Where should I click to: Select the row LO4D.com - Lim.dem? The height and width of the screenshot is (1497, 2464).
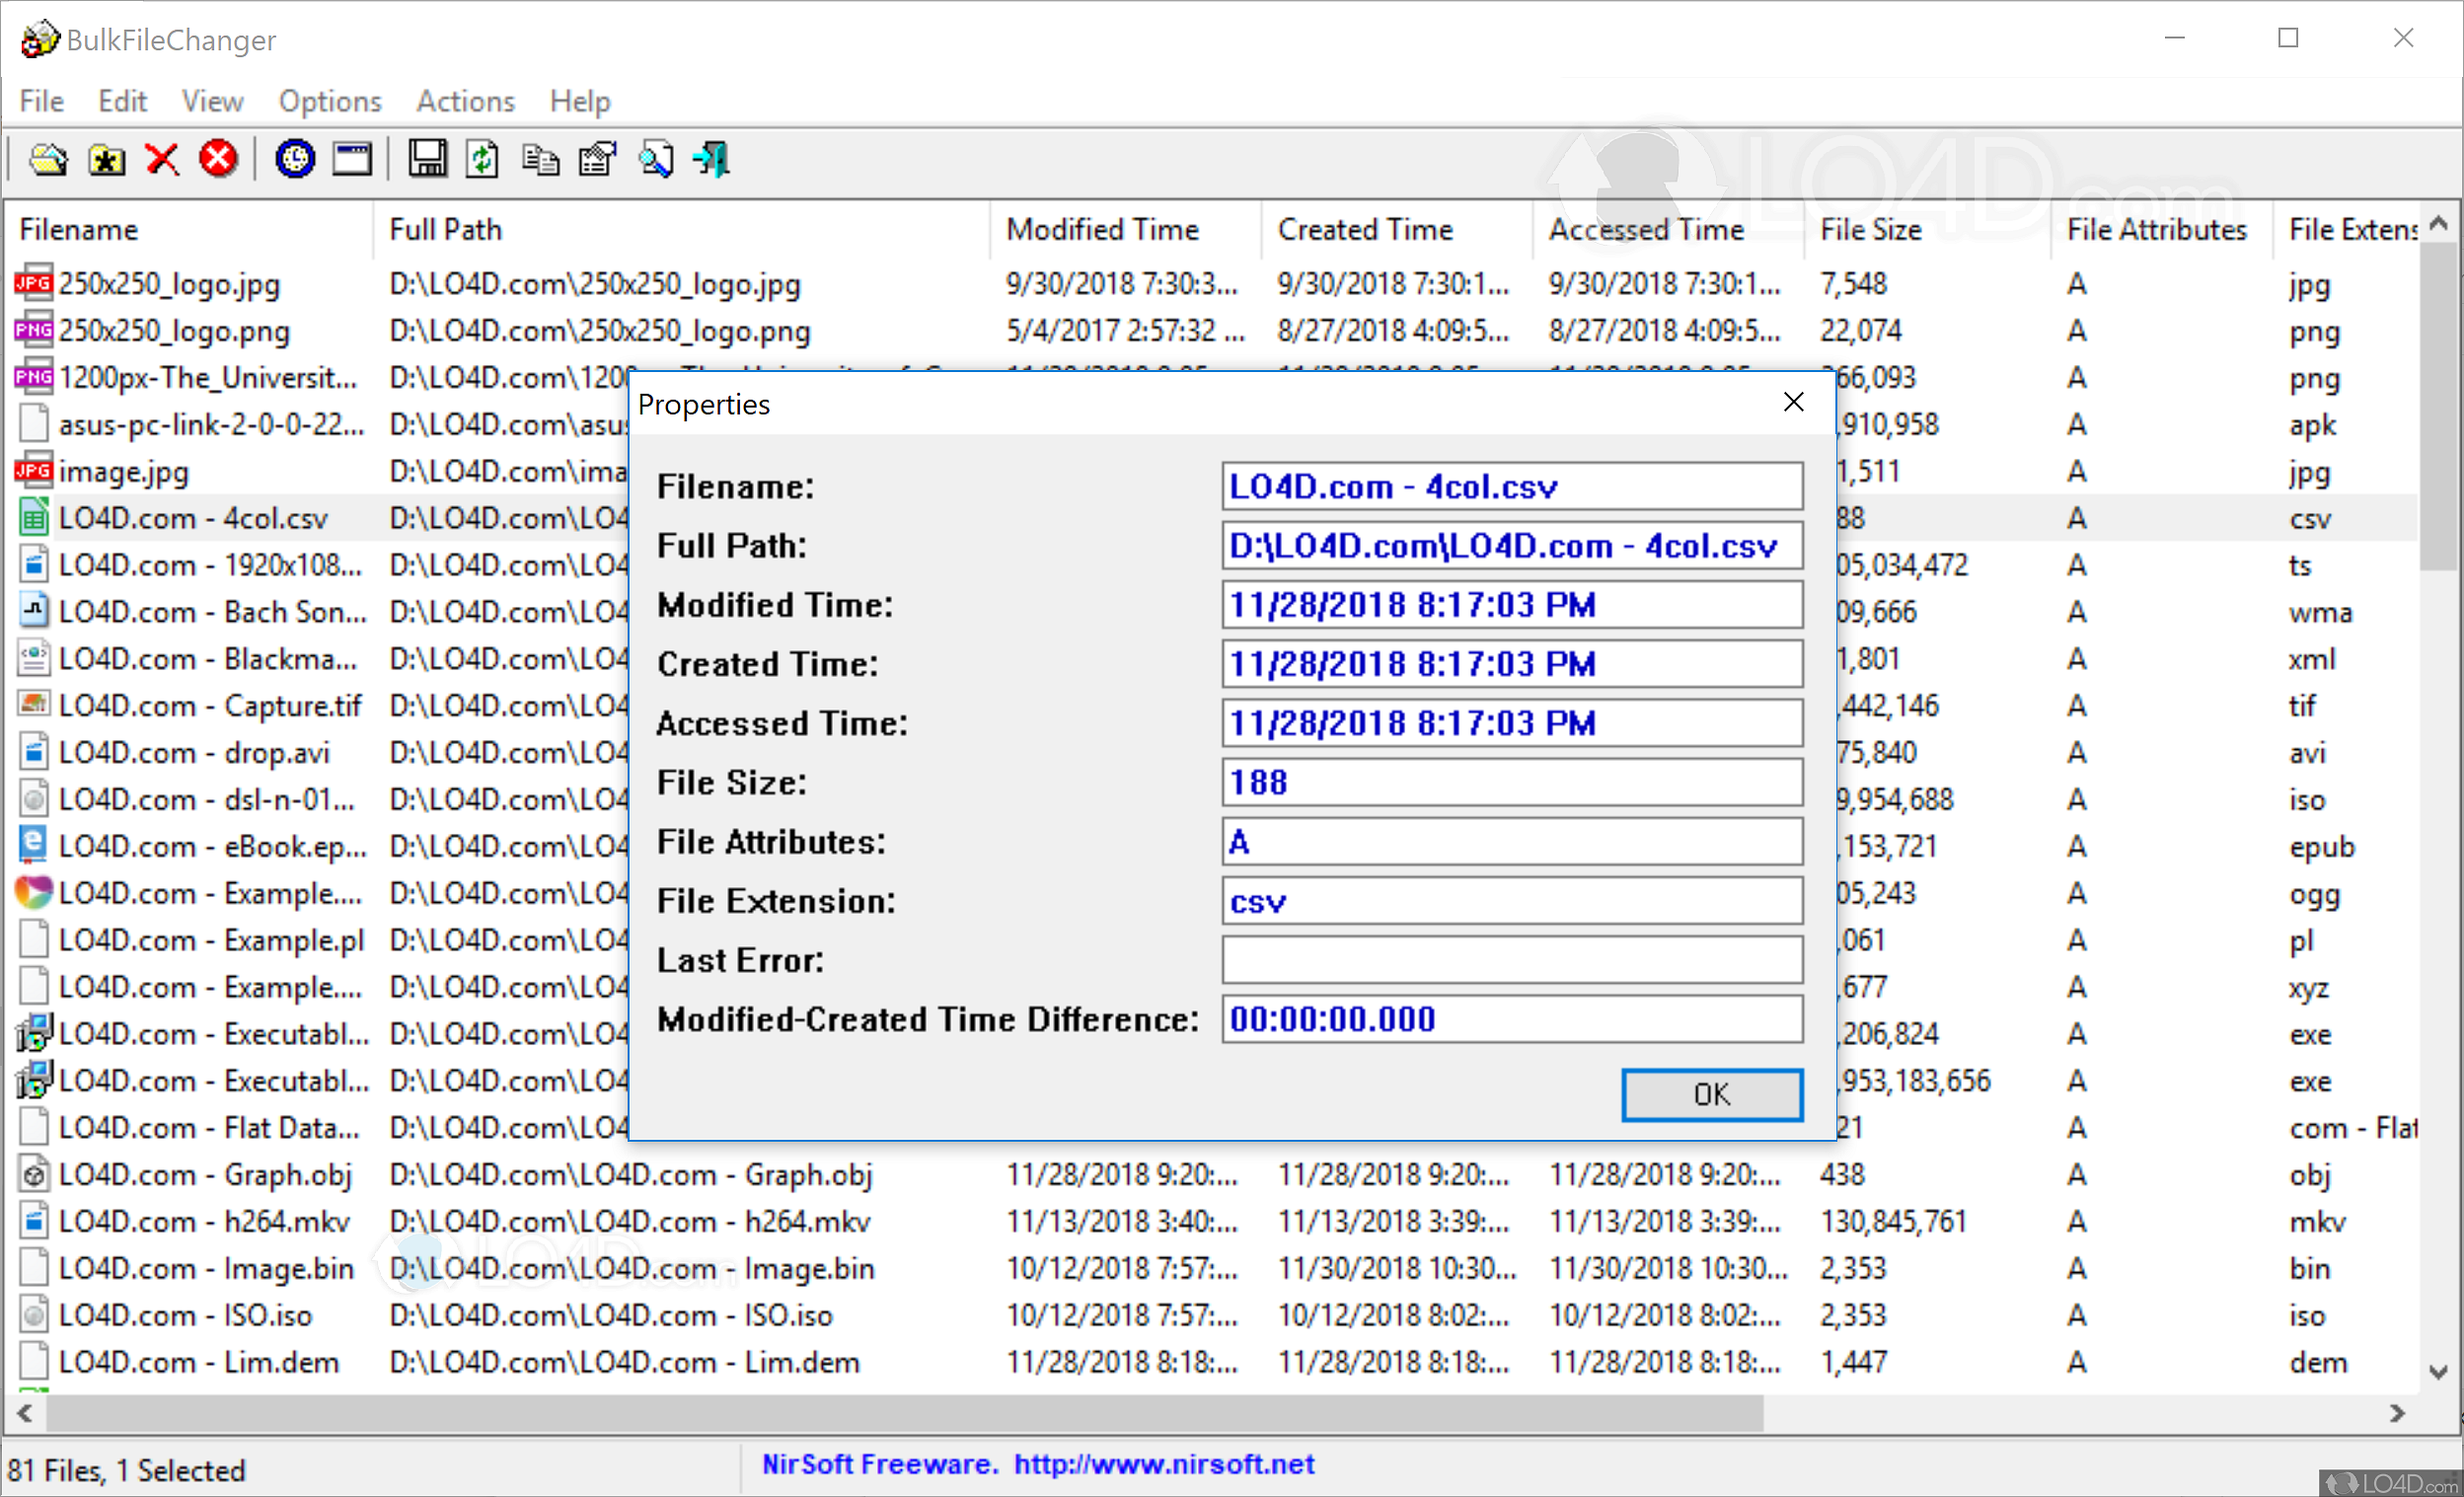coord(1212,1362)
